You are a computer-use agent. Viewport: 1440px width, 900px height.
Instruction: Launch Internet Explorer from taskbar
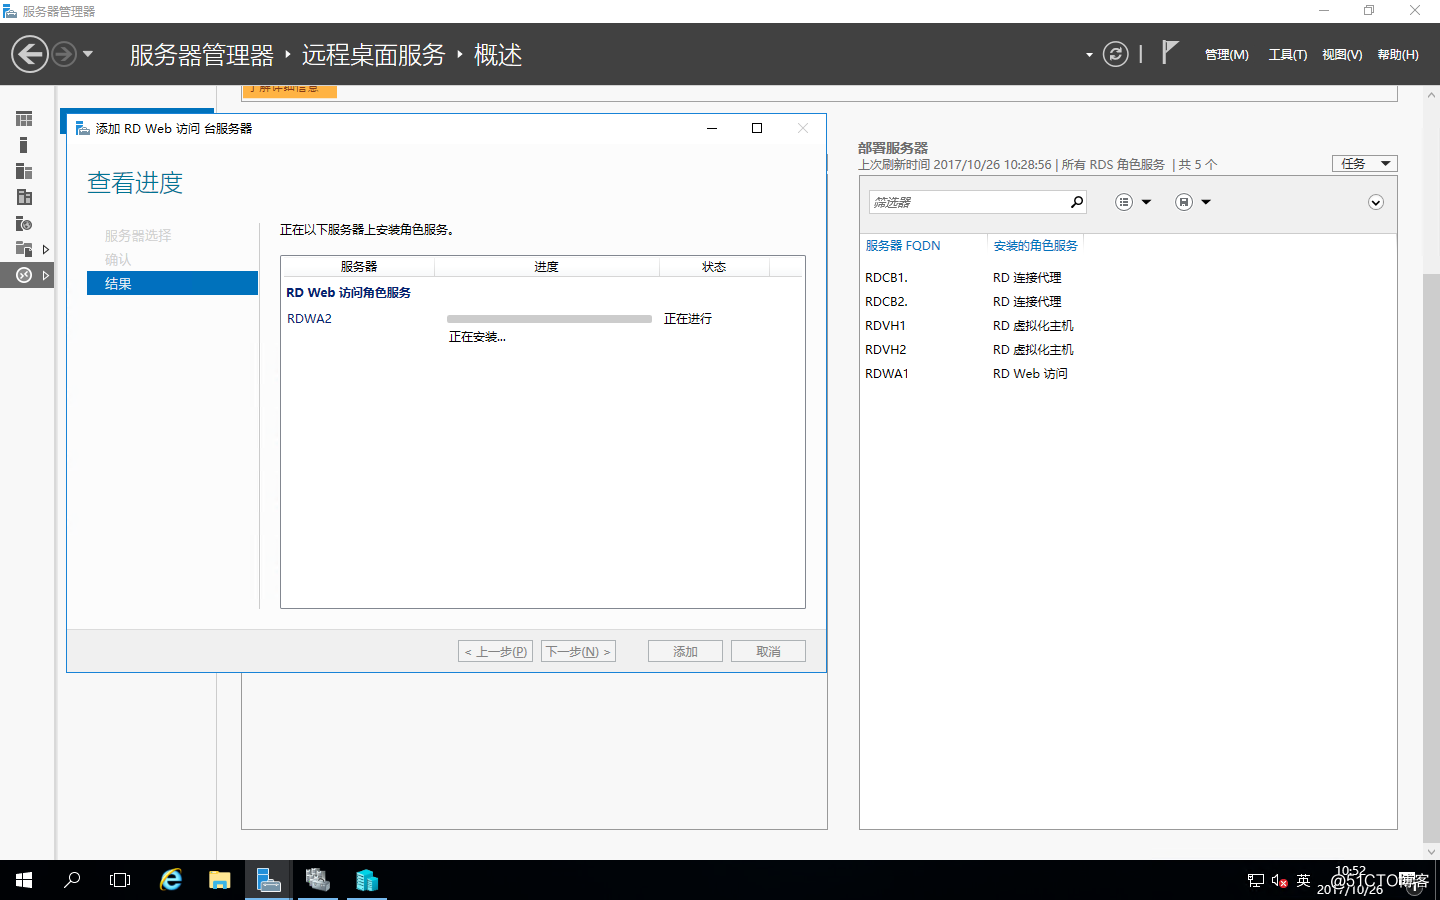click(171, 880)
